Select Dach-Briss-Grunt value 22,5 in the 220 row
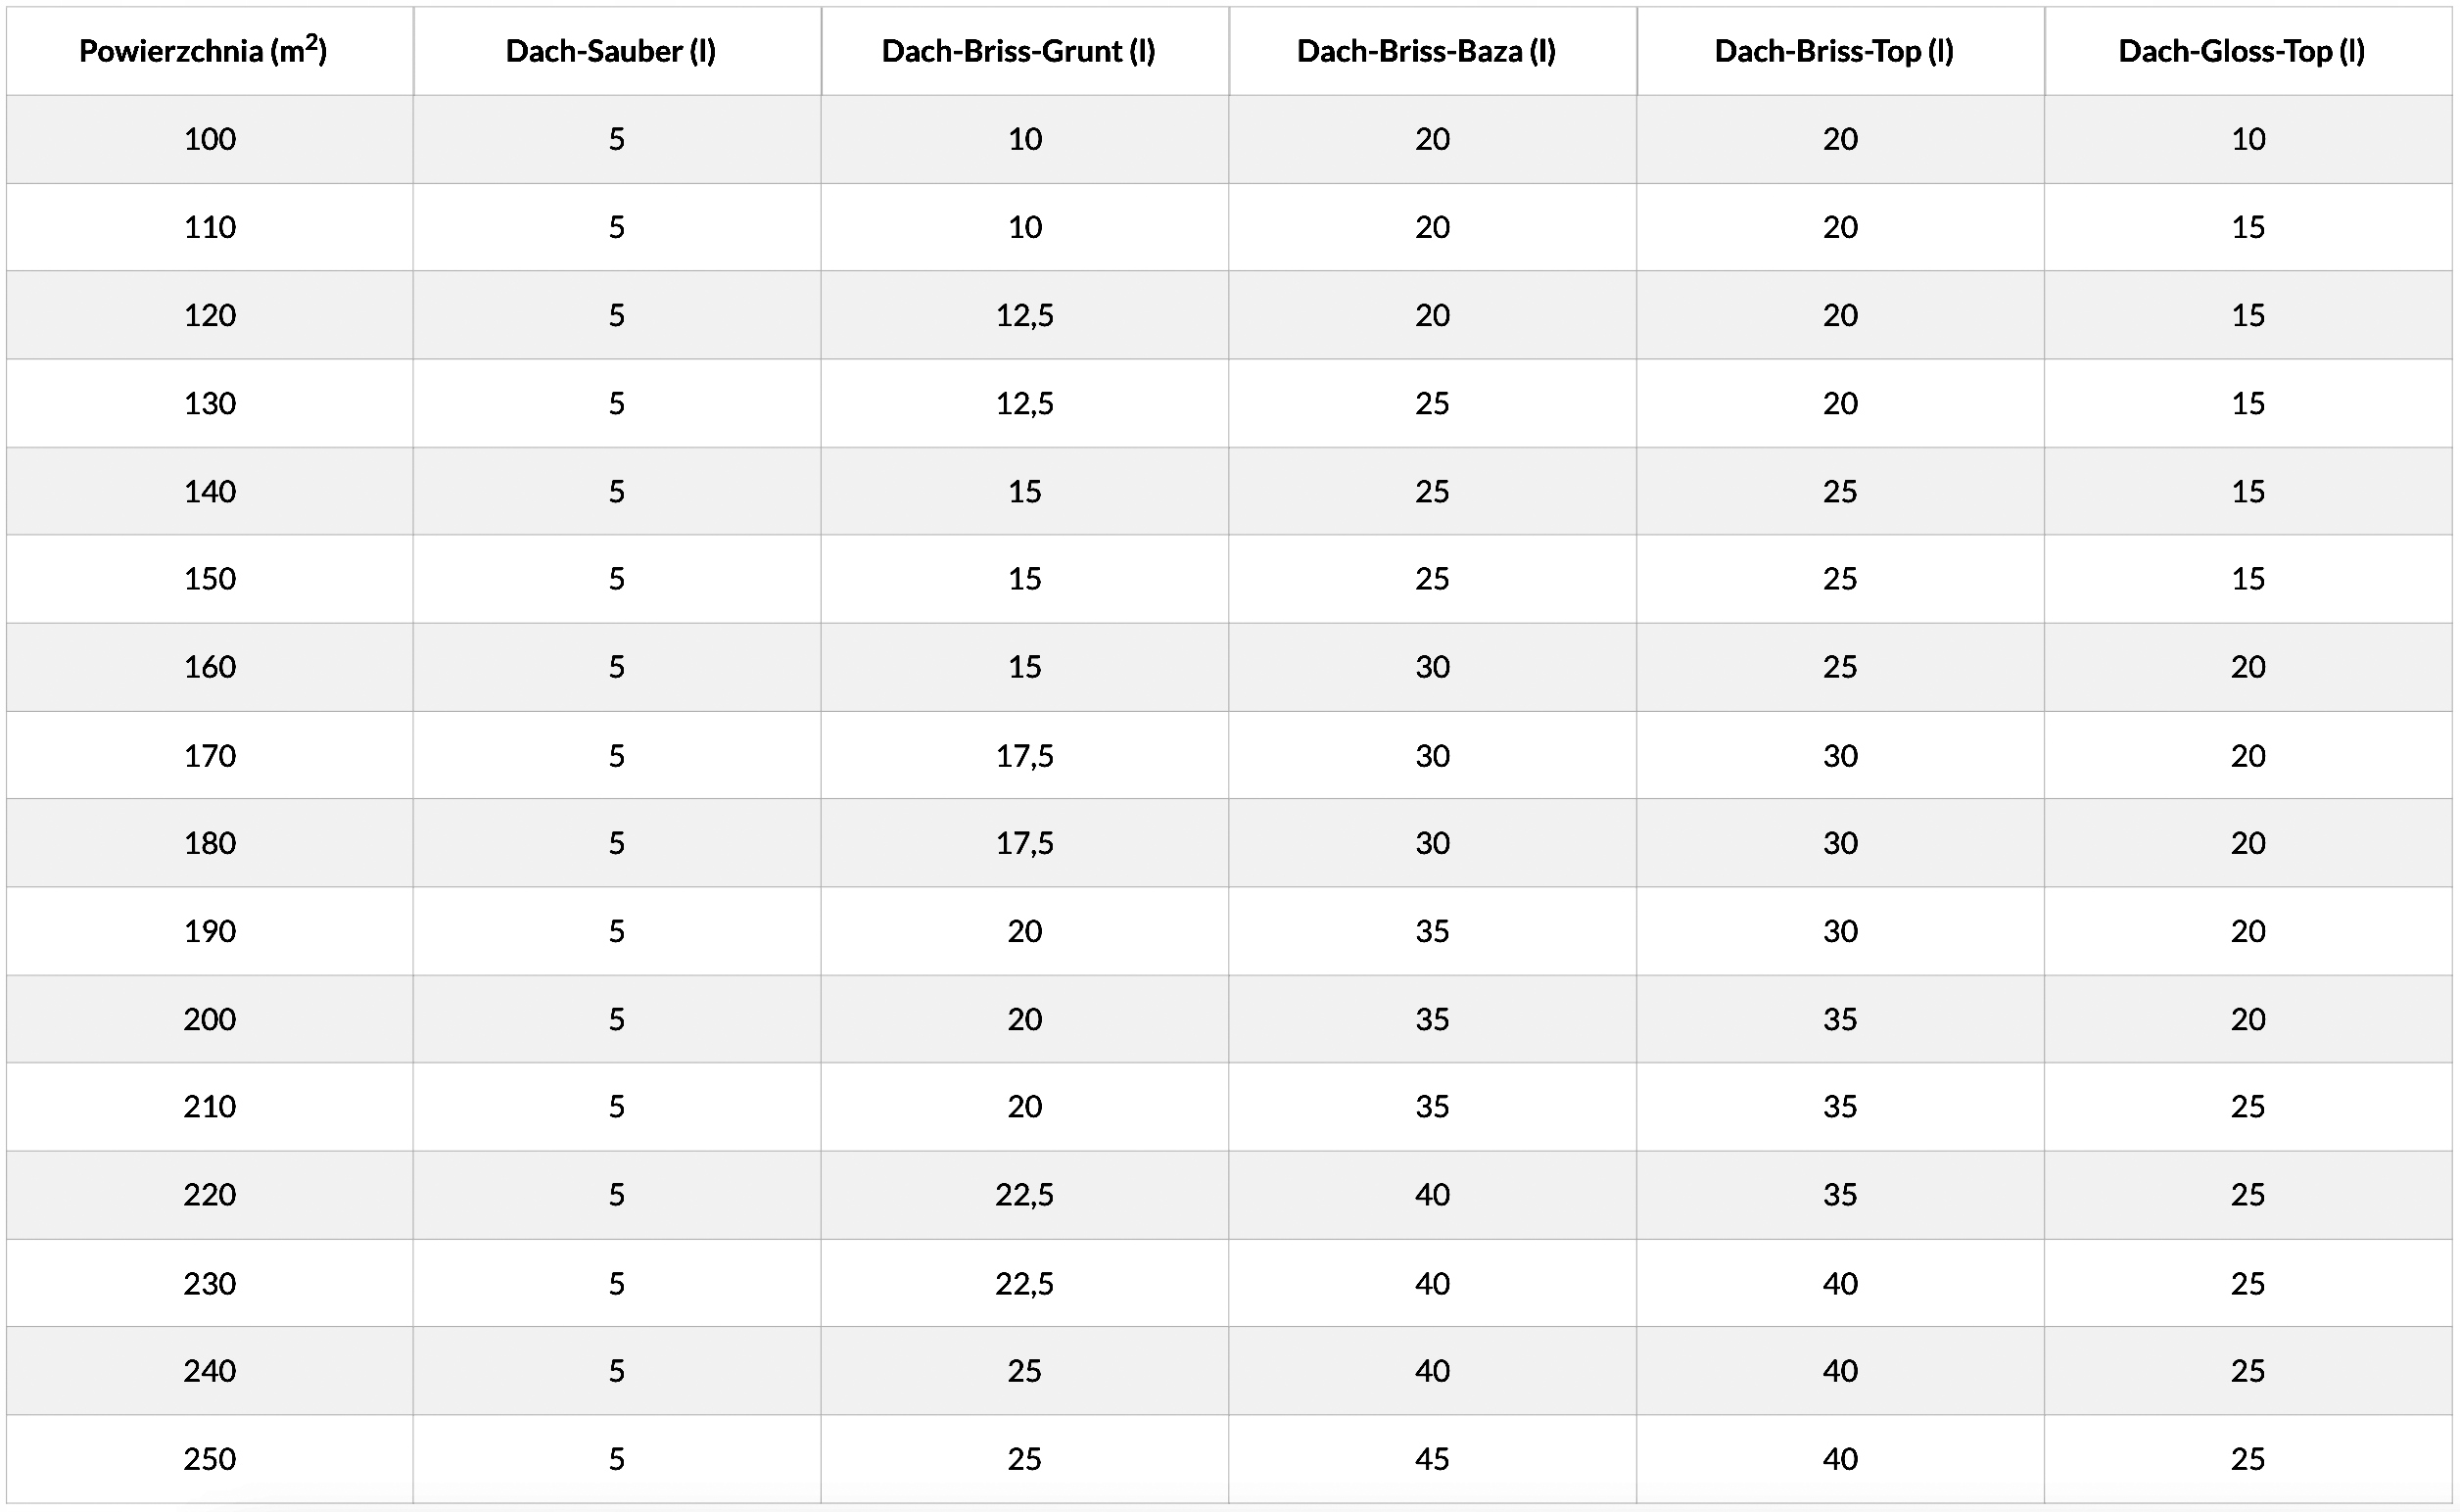The image size is (2460, 1512). click(1024, 1194)
